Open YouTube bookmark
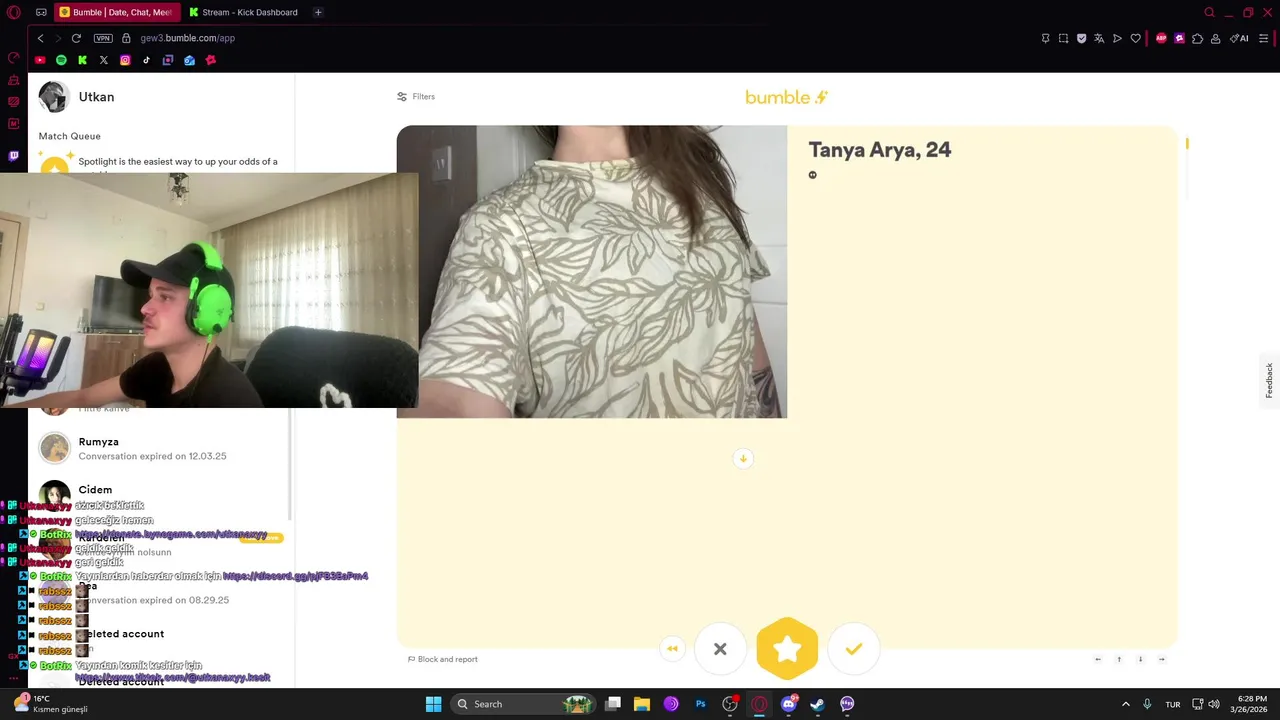Screen dimensions: 1280x720 tap(40, 60)
